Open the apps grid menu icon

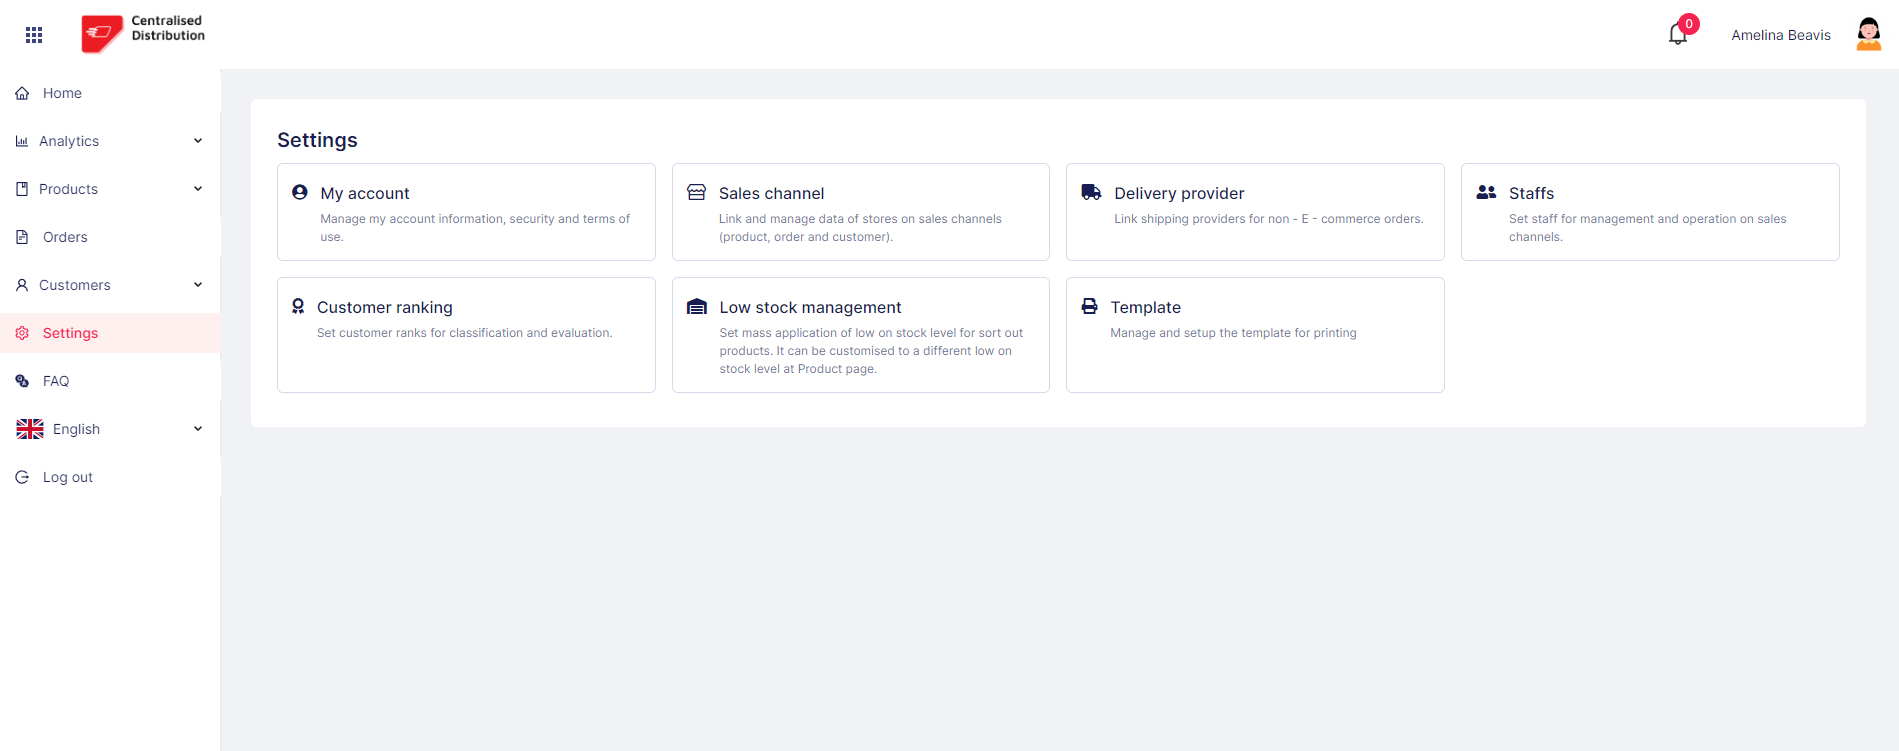click(34, 35)
